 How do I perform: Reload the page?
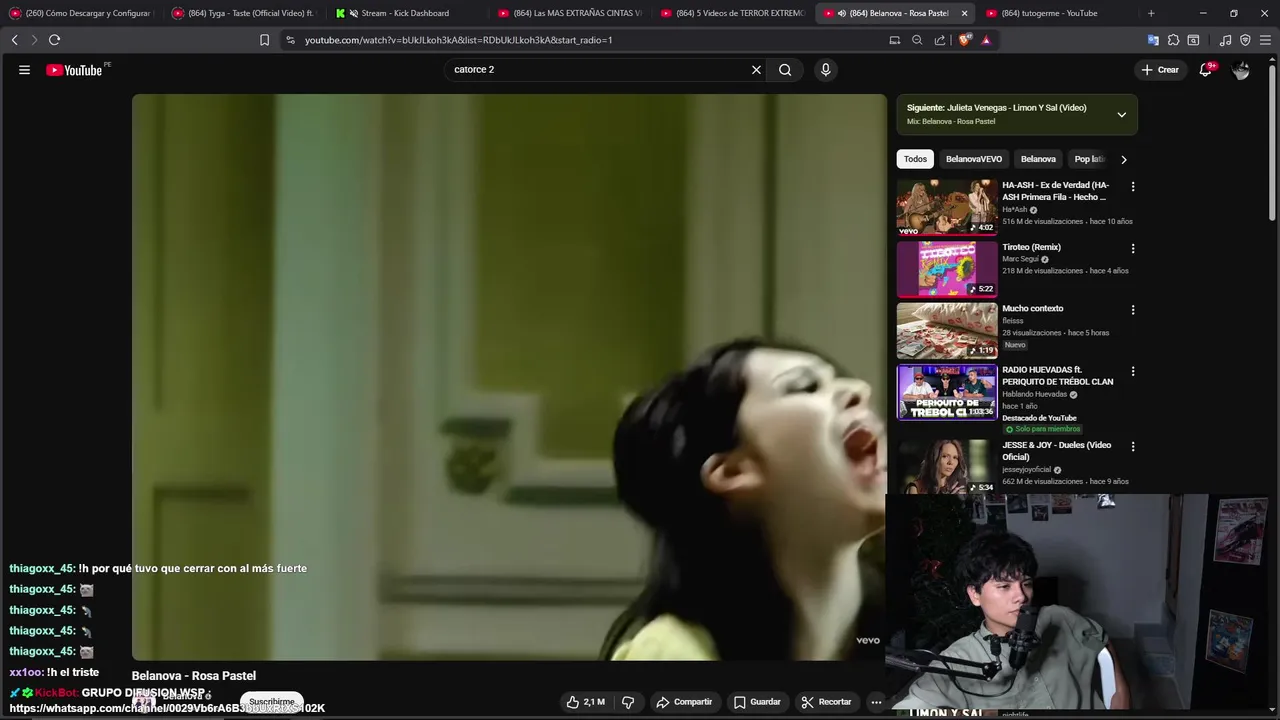point(54,40)
